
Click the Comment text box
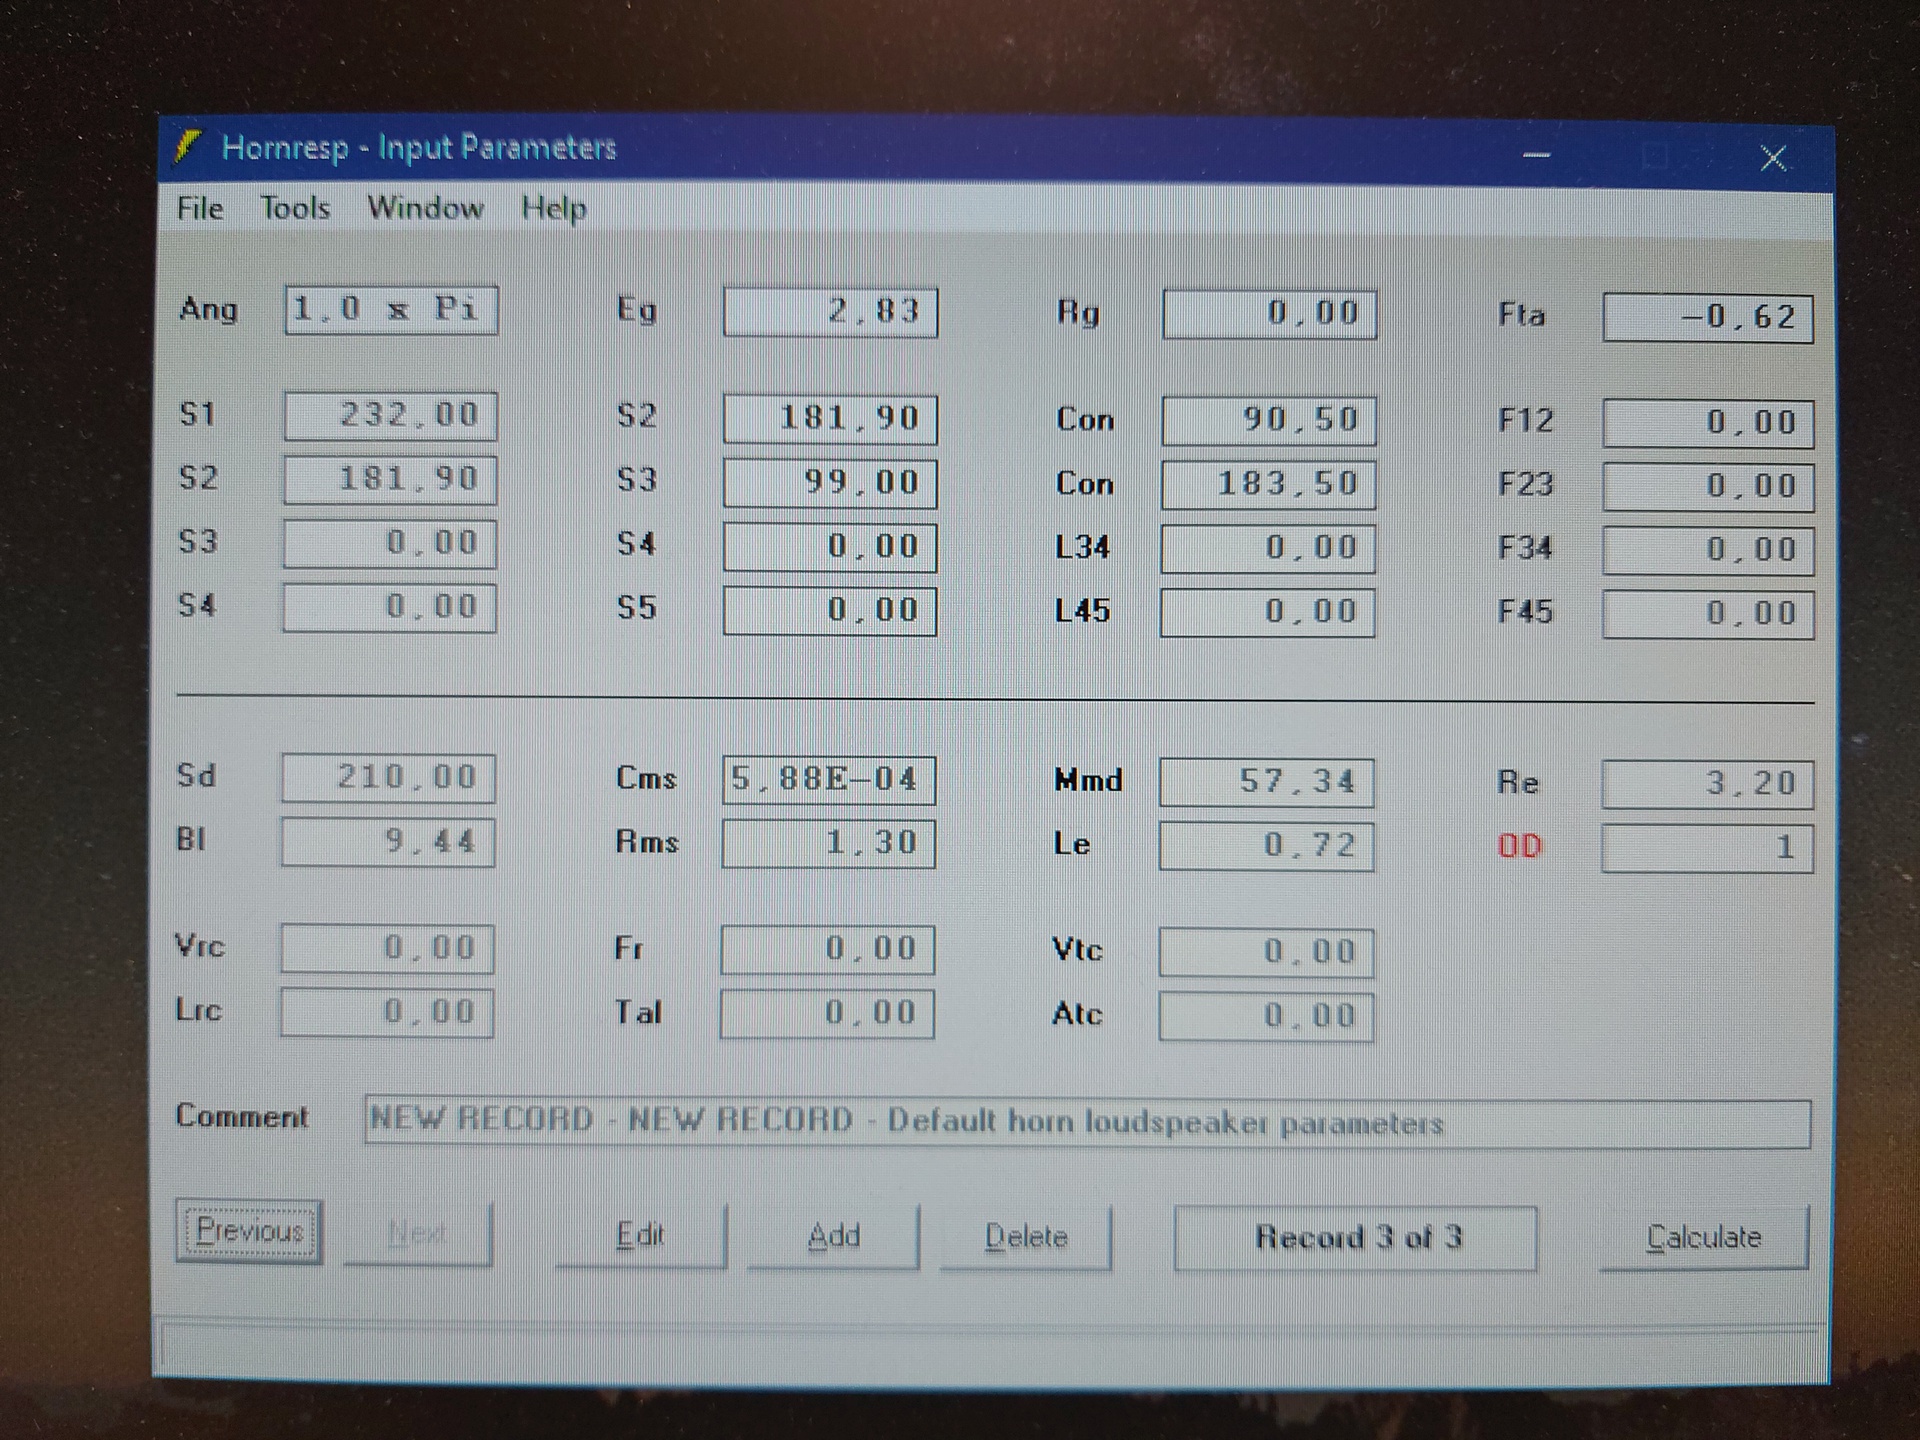click(x=1086, y=1123)
